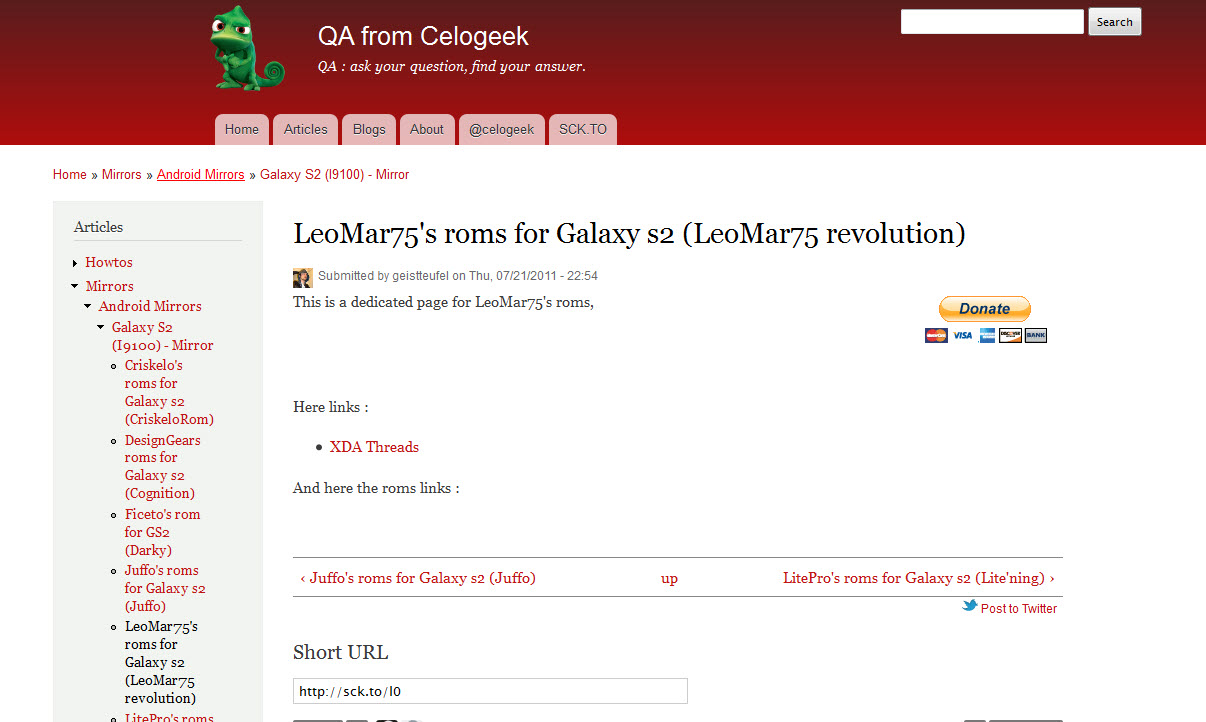The width and height of the screenshot is (1206, 722).
Task: Open the XDA Threads link
Action: (374, 447)
